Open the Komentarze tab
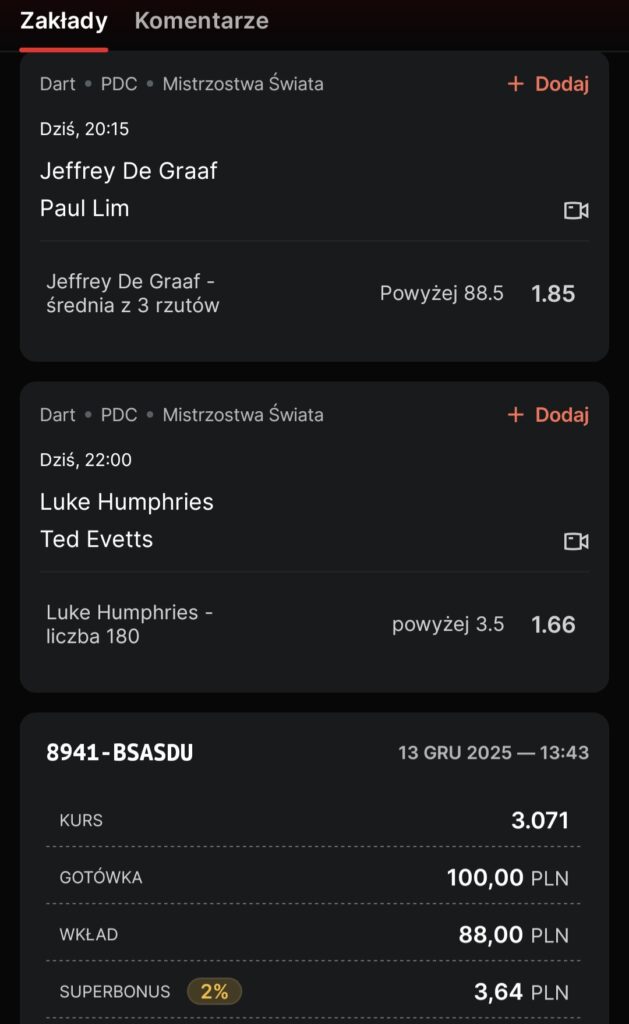Viewport: 629px width, 1024px height. [x=201, y=21]
